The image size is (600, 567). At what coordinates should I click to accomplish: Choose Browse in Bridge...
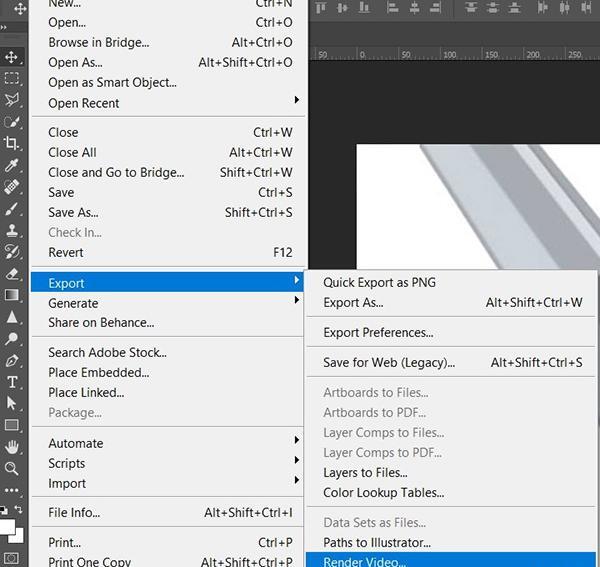tap(168, 42)
